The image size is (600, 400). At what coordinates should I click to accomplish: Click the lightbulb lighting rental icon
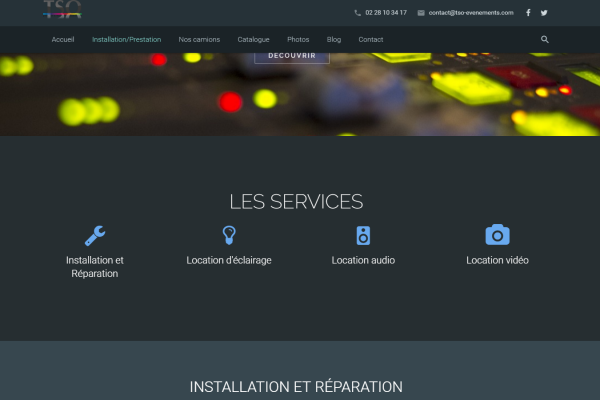pyautogui.click(x=229, y=235)
